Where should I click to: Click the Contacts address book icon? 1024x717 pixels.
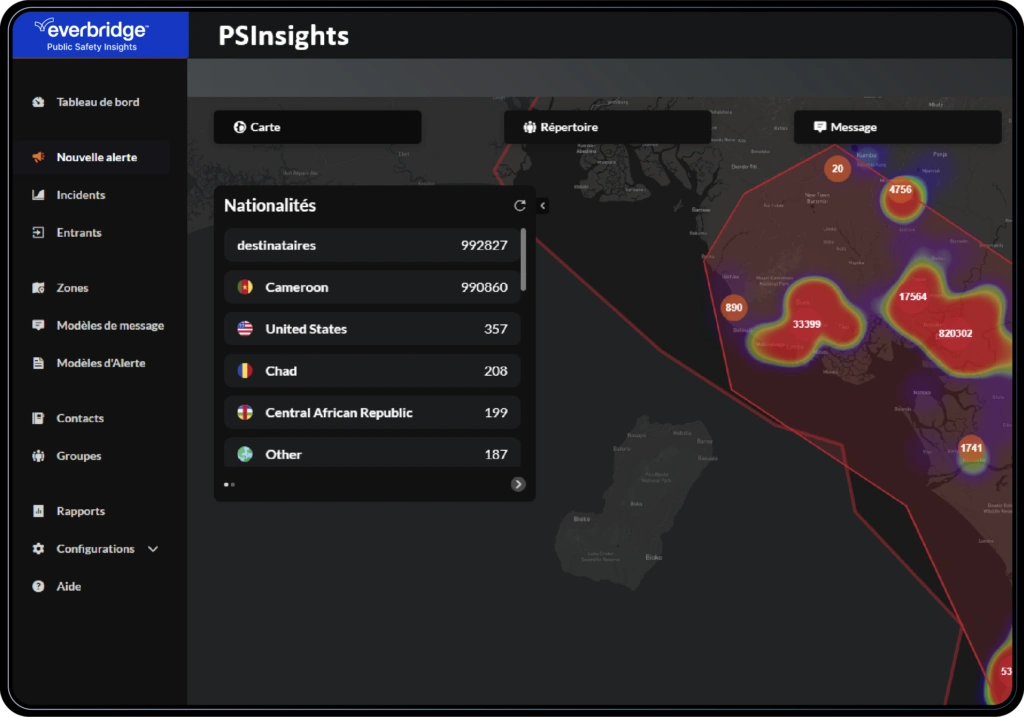(x=39, y=418)
